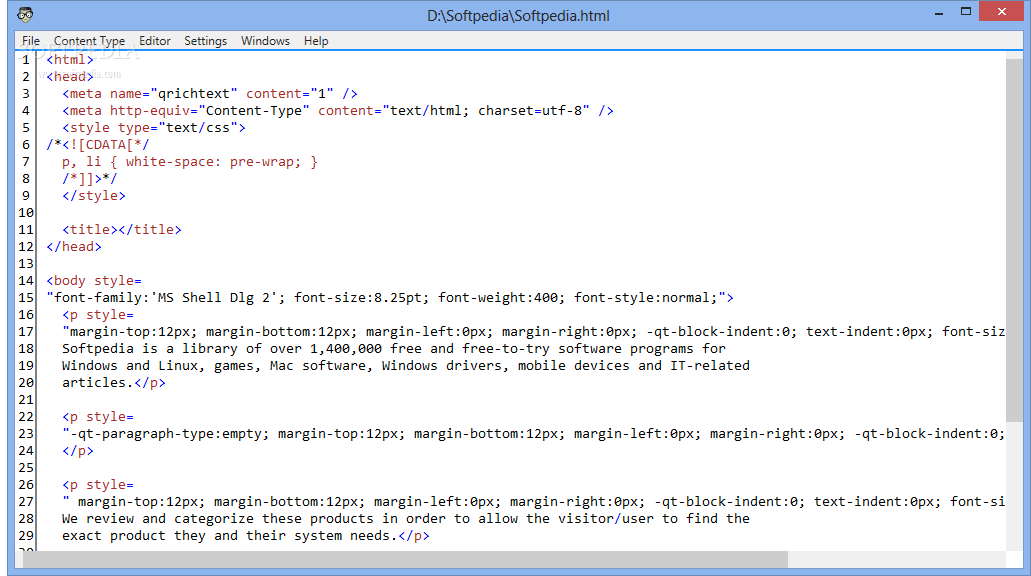Click the </style> closing tag
Screen dimensions: 1031x576
pos(93,196)
